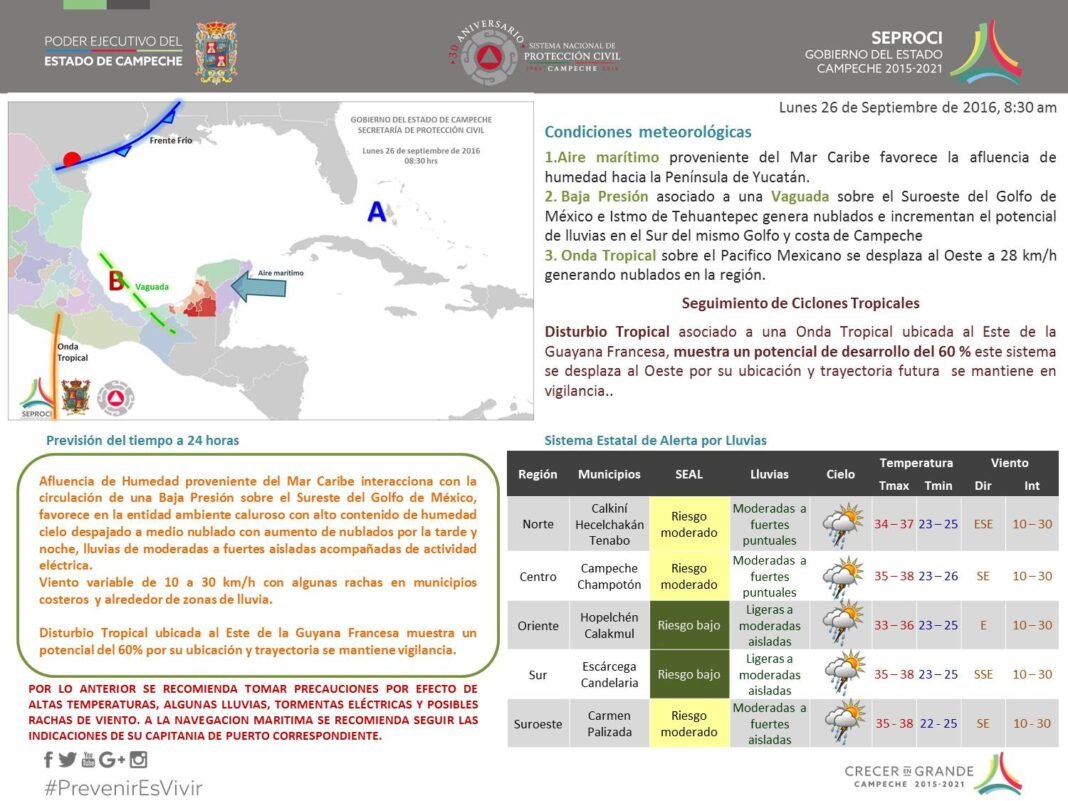The width and height of the screenshot is (1068, 801).
Task: Click the Facebook icon
Action: tap(50, 760)
